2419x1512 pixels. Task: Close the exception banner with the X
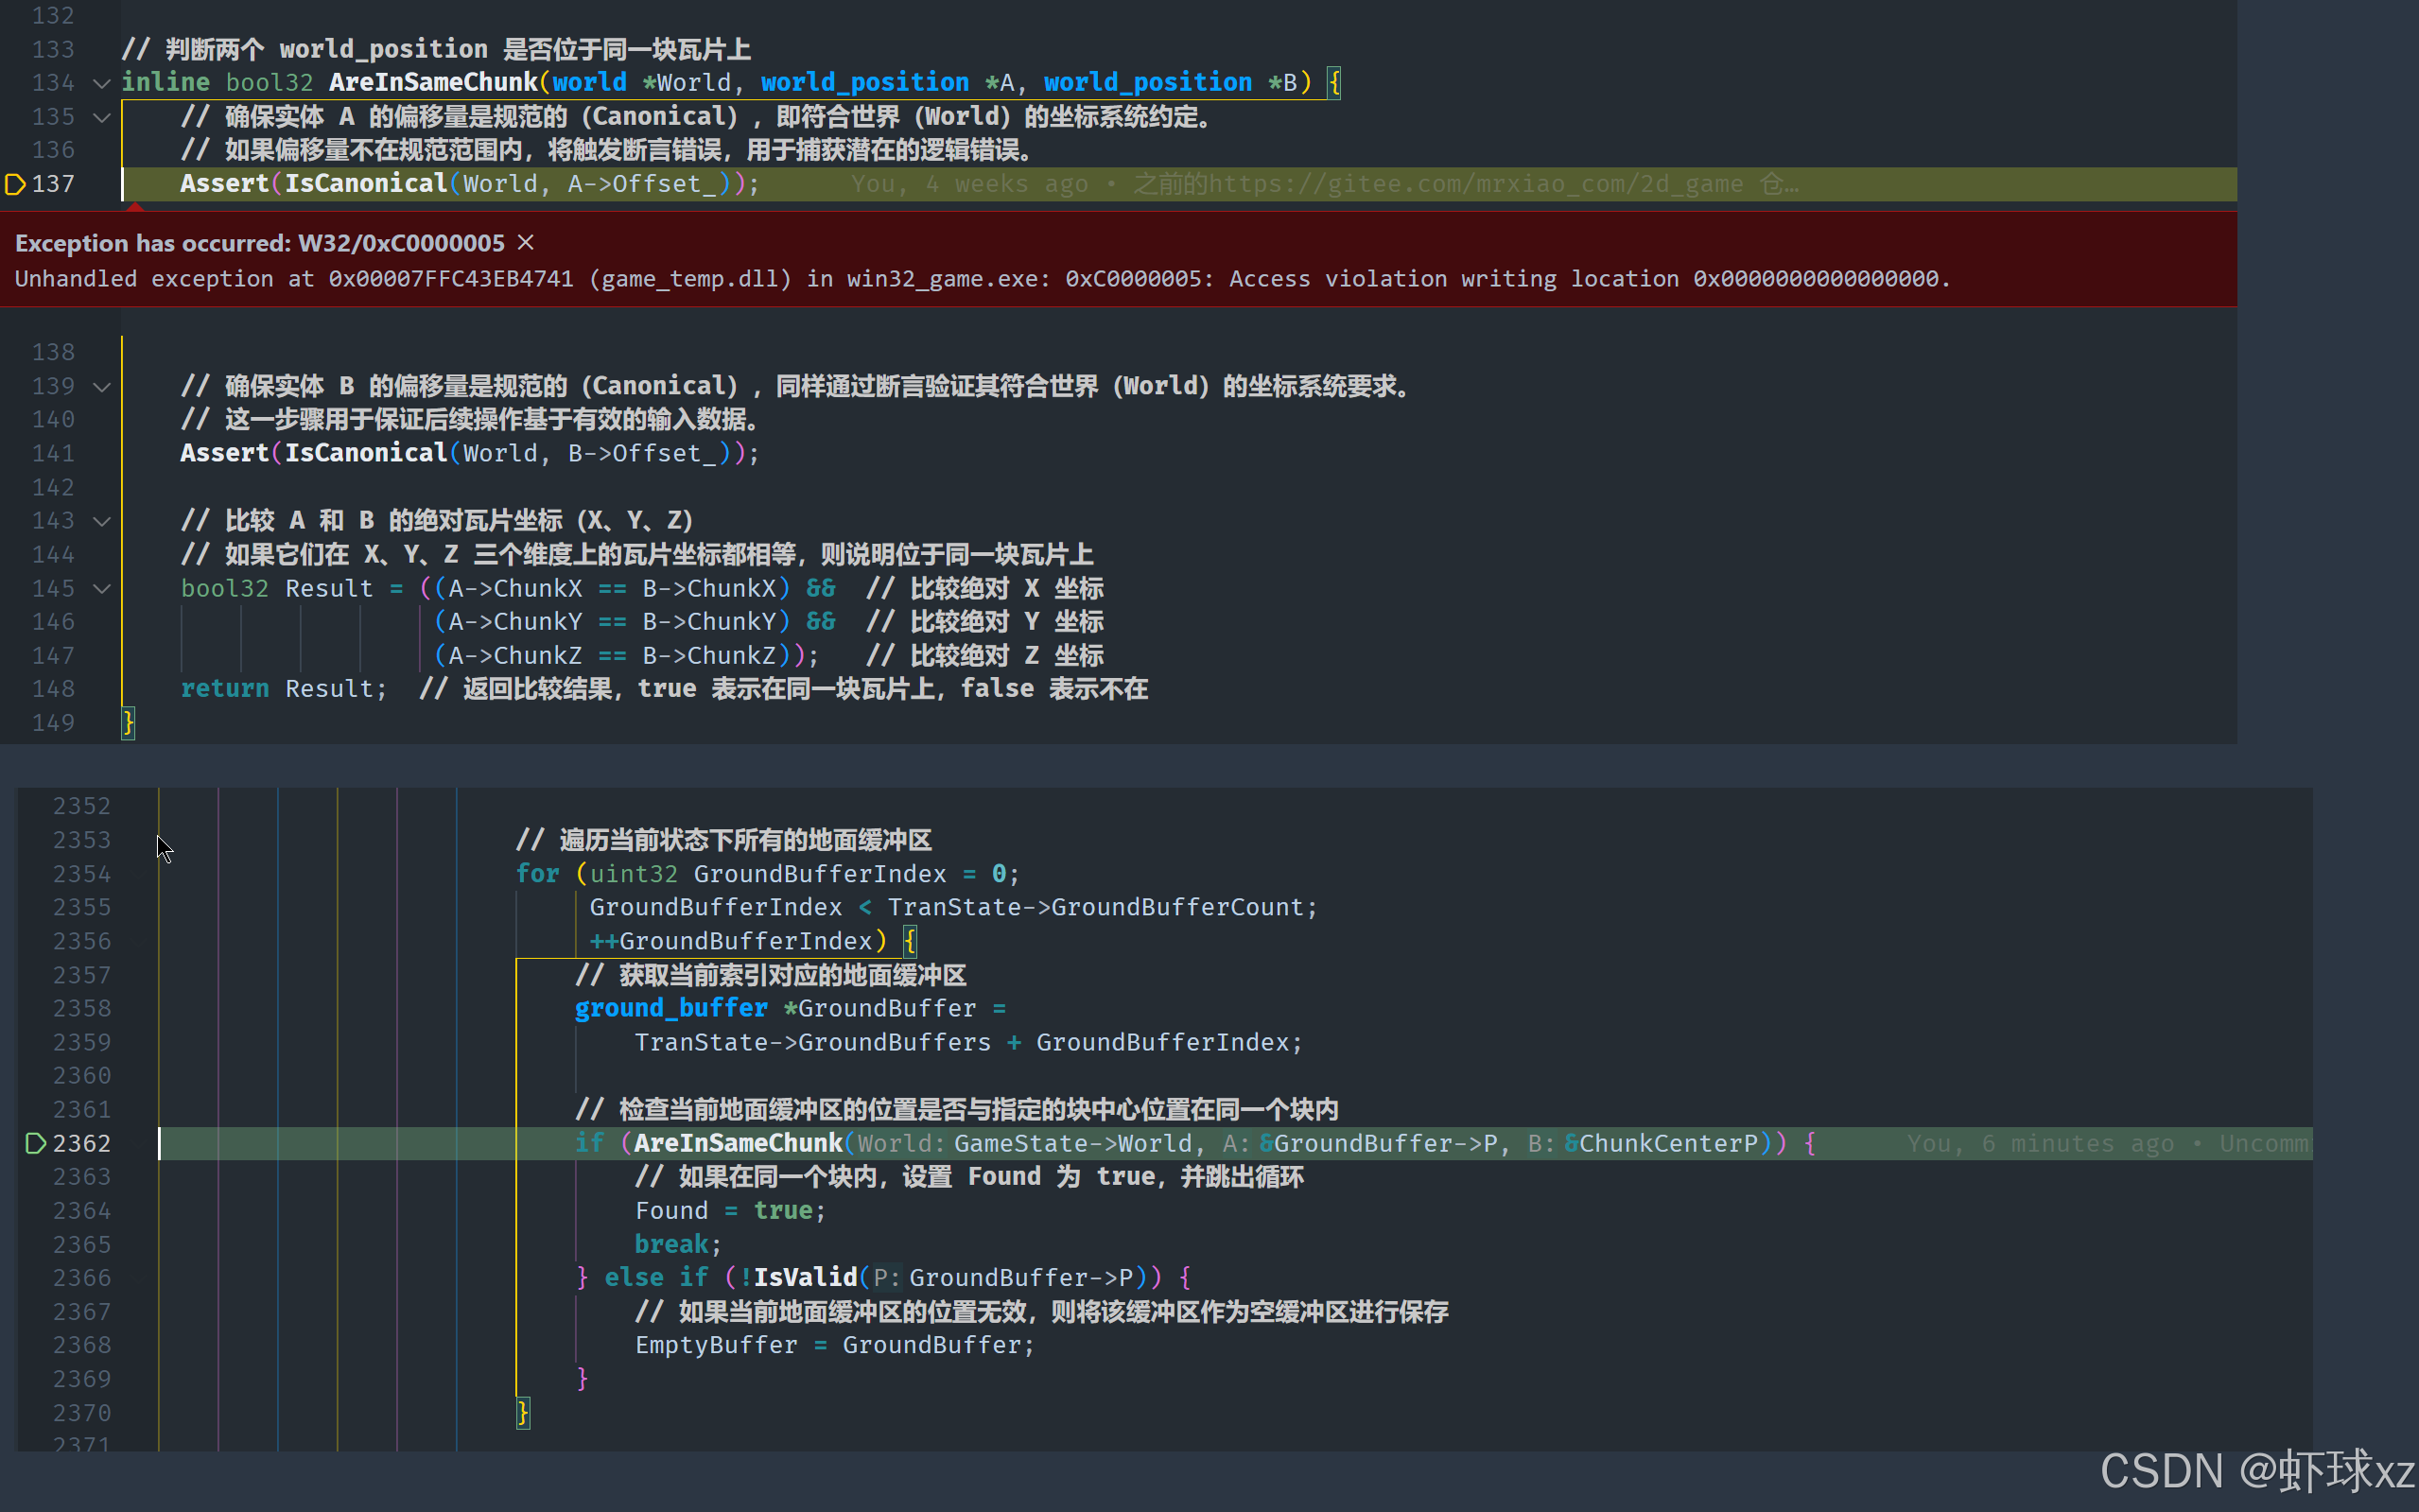point(526,242)
